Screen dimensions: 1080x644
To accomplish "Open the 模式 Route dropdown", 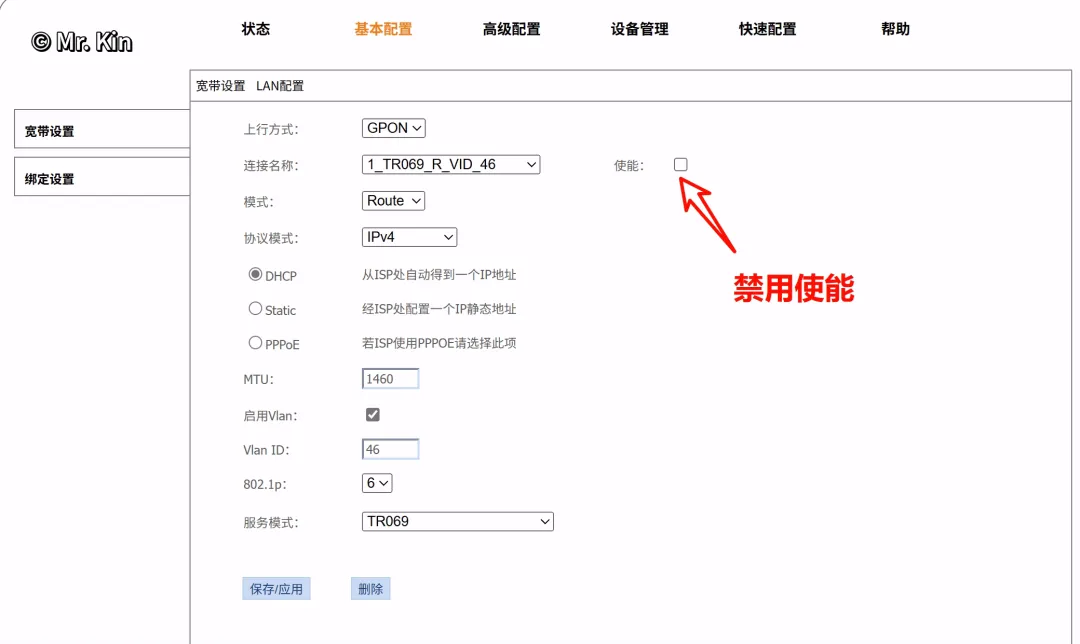I will [x=392, y=200].
